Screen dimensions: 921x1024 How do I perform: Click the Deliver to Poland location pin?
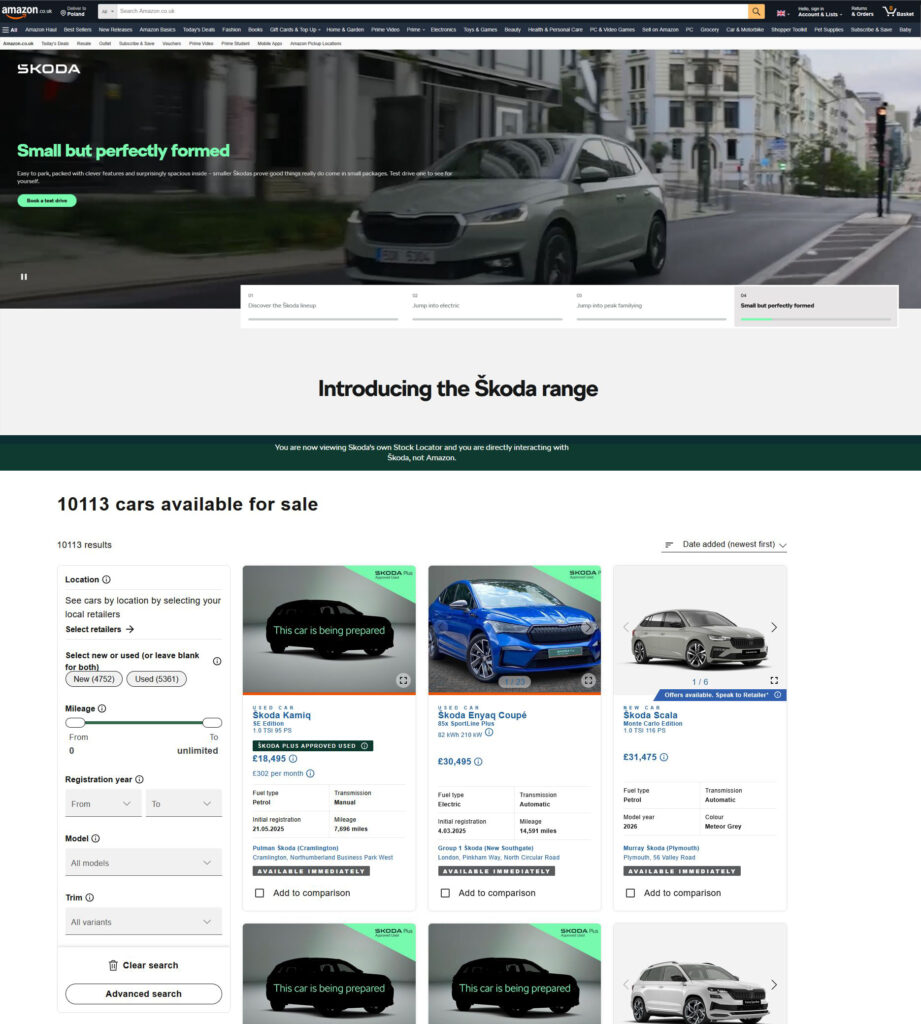(63, 13)
